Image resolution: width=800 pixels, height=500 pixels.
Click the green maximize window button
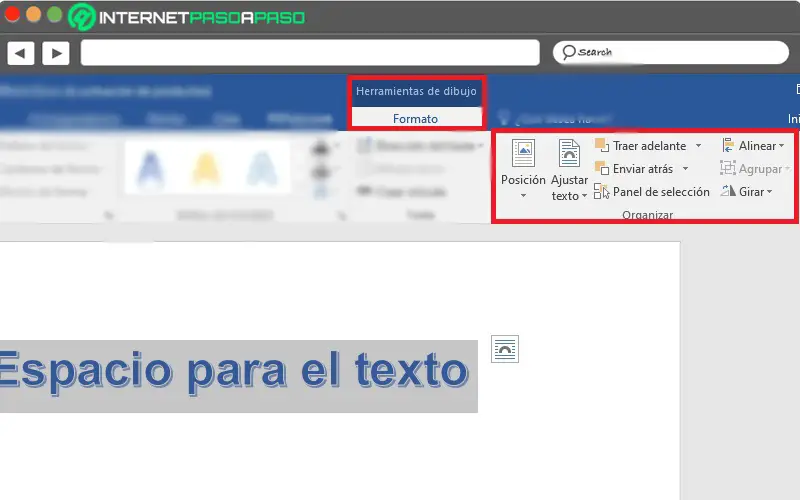point(55,14)
